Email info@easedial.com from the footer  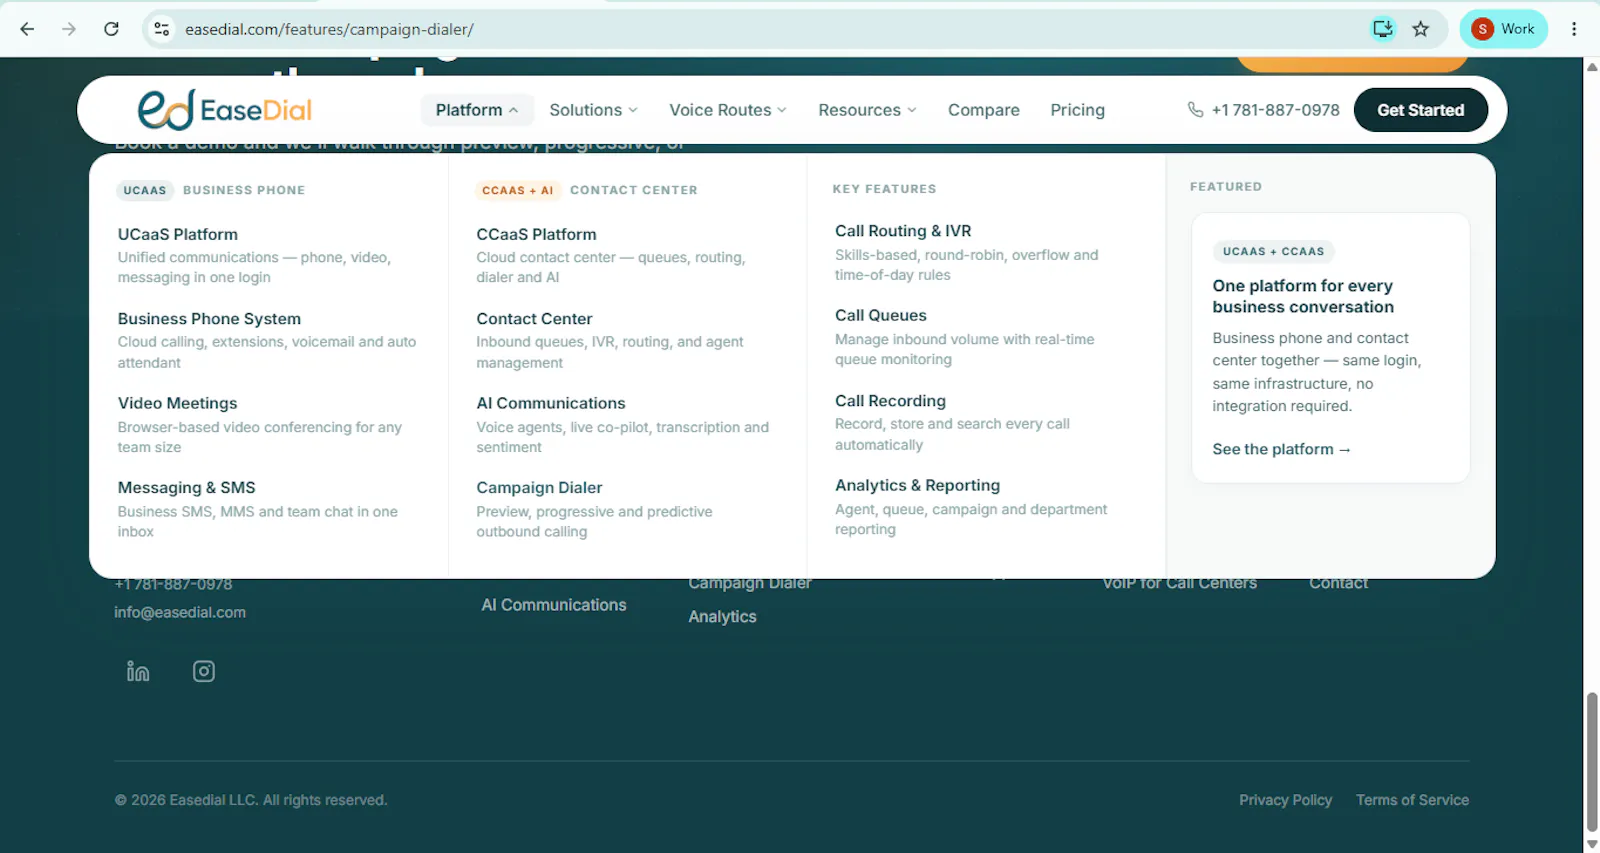[180, 612]
